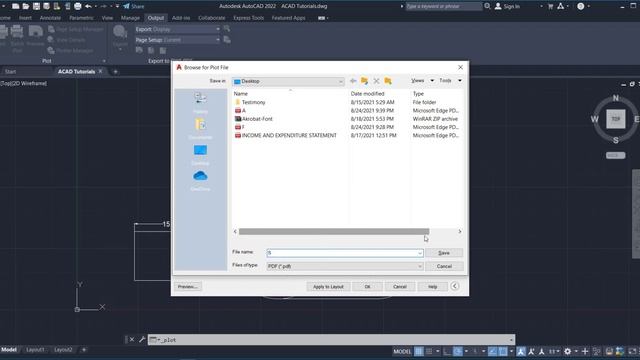Switch to the Manage ribbon tab

pyautogui.click(x=130, y=18)
